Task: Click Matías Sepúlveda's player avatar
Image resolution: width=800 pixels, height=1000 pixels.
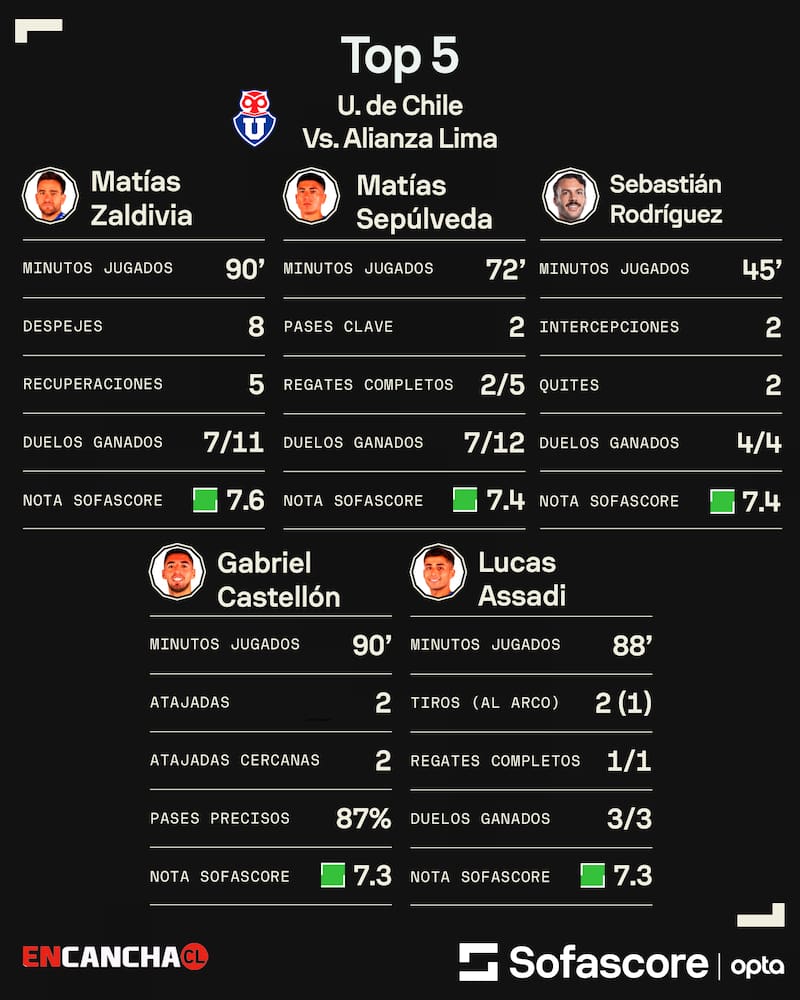Action: click(x=311, y=196)
